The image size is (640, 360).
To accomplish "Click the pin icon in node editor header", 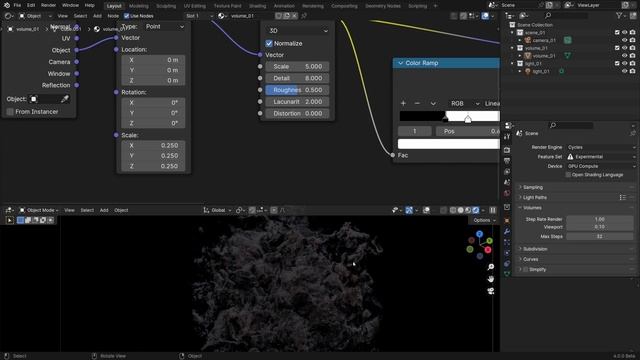I will (304, 16).
